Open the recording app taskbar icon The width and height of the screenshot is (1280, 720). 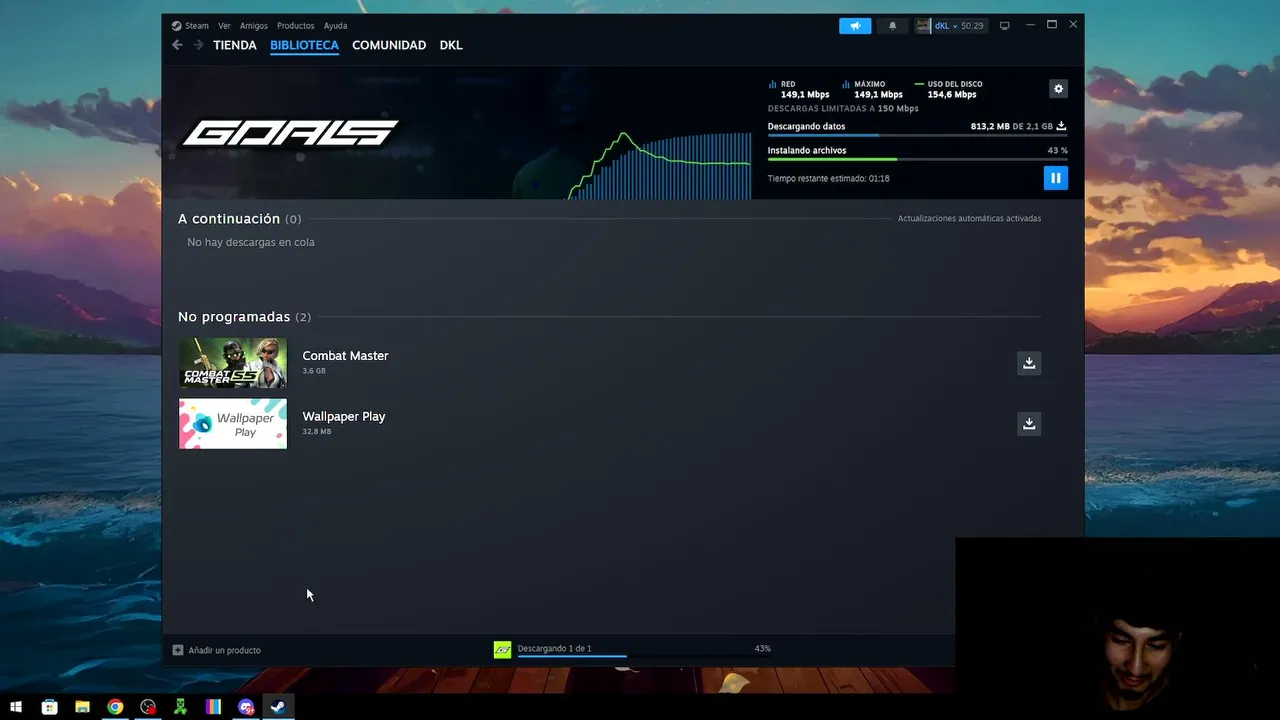point(148,707)
